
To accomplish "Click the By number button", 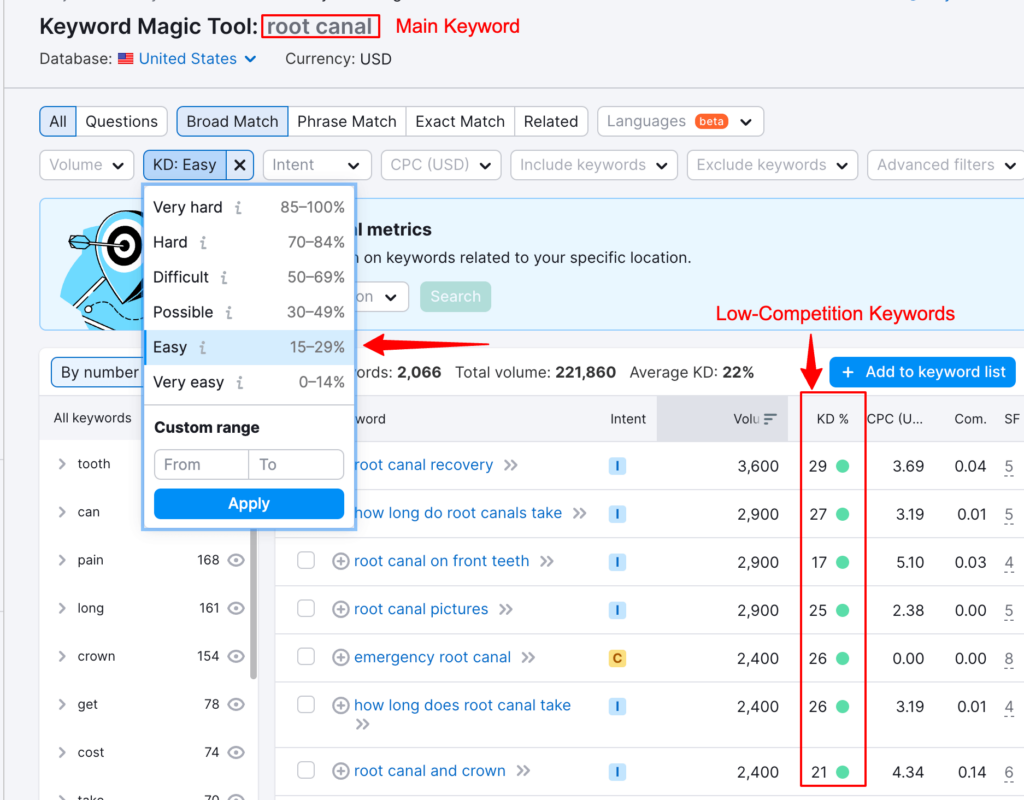I will [x=97, y=372].
